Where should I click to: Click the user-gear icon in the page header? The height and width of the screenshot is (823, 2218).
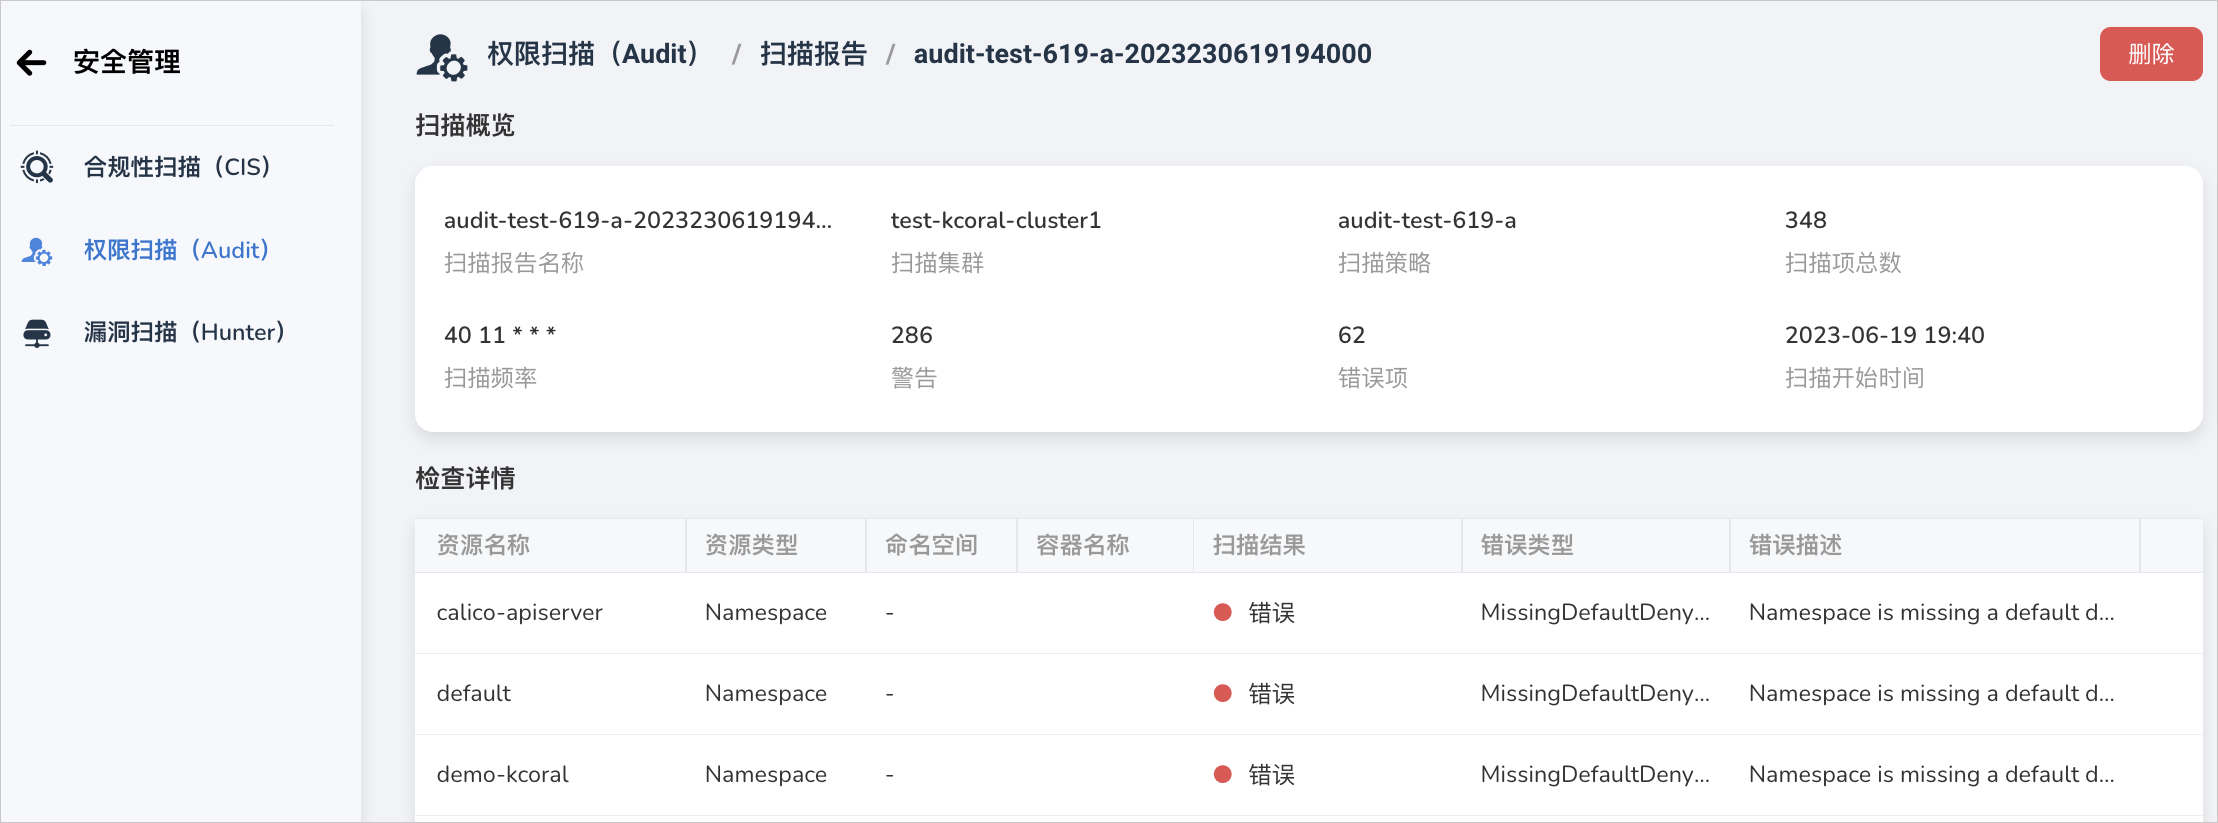pyautogui.click(x=441, y=57)
